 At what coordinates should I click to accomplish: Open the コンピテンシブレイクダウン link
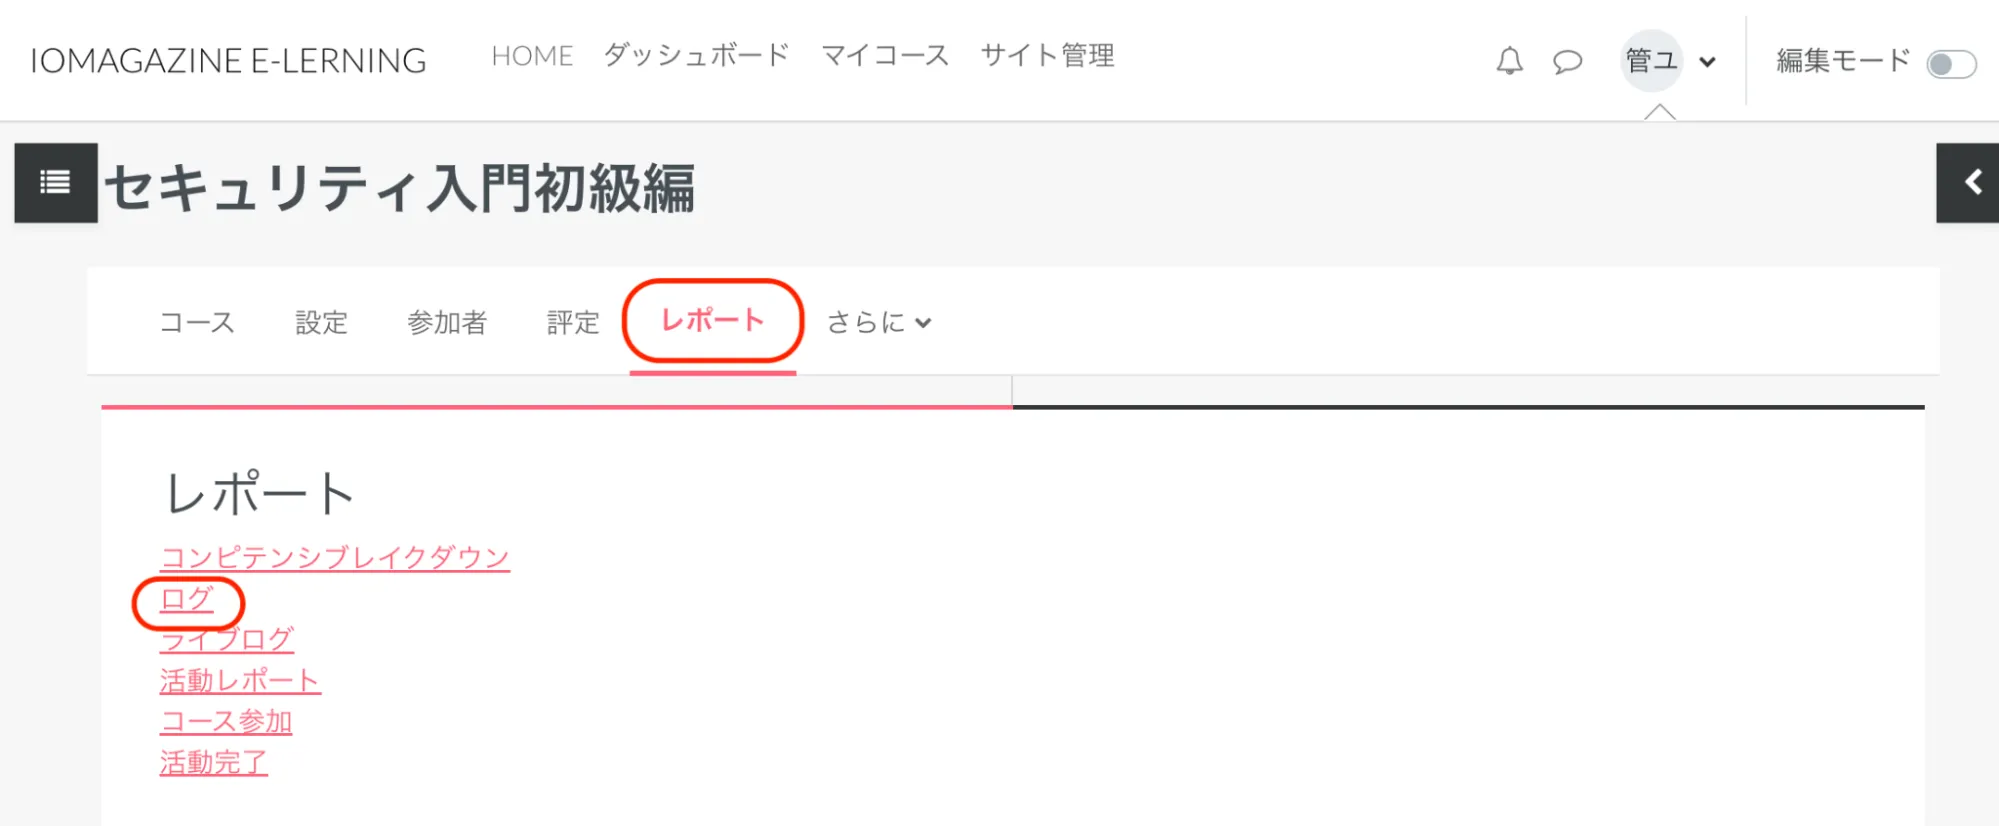tap(335, 557)
